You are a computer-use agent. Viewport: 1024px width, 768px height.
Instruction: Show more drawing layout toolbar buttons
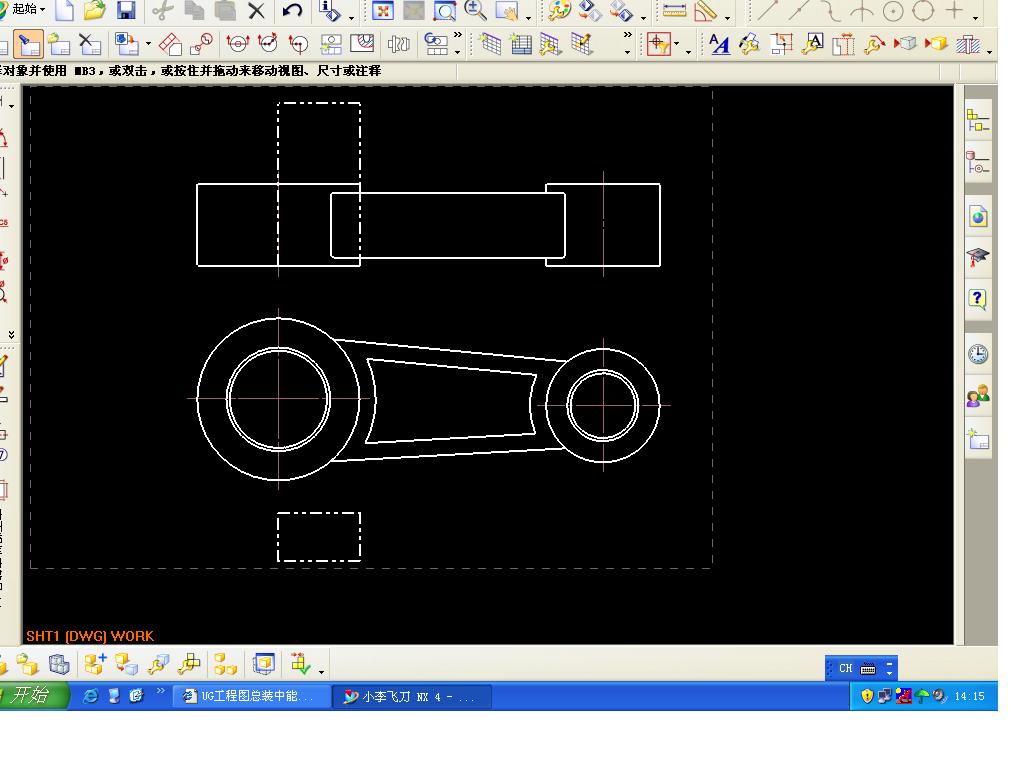click(458, 35)
